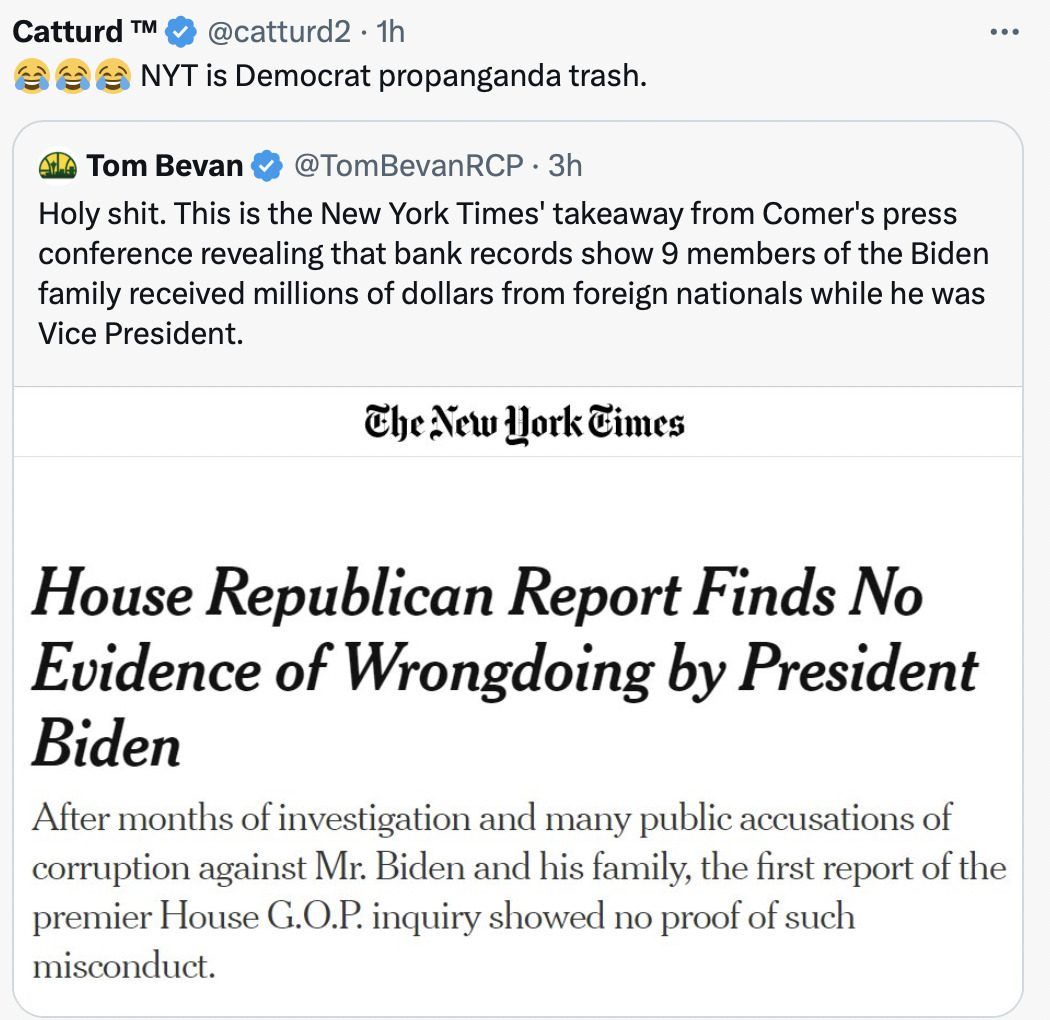The image size is (1050, 1020).
Task: Click Tom Bevan's green profile avatar
Action: (58, 166)
